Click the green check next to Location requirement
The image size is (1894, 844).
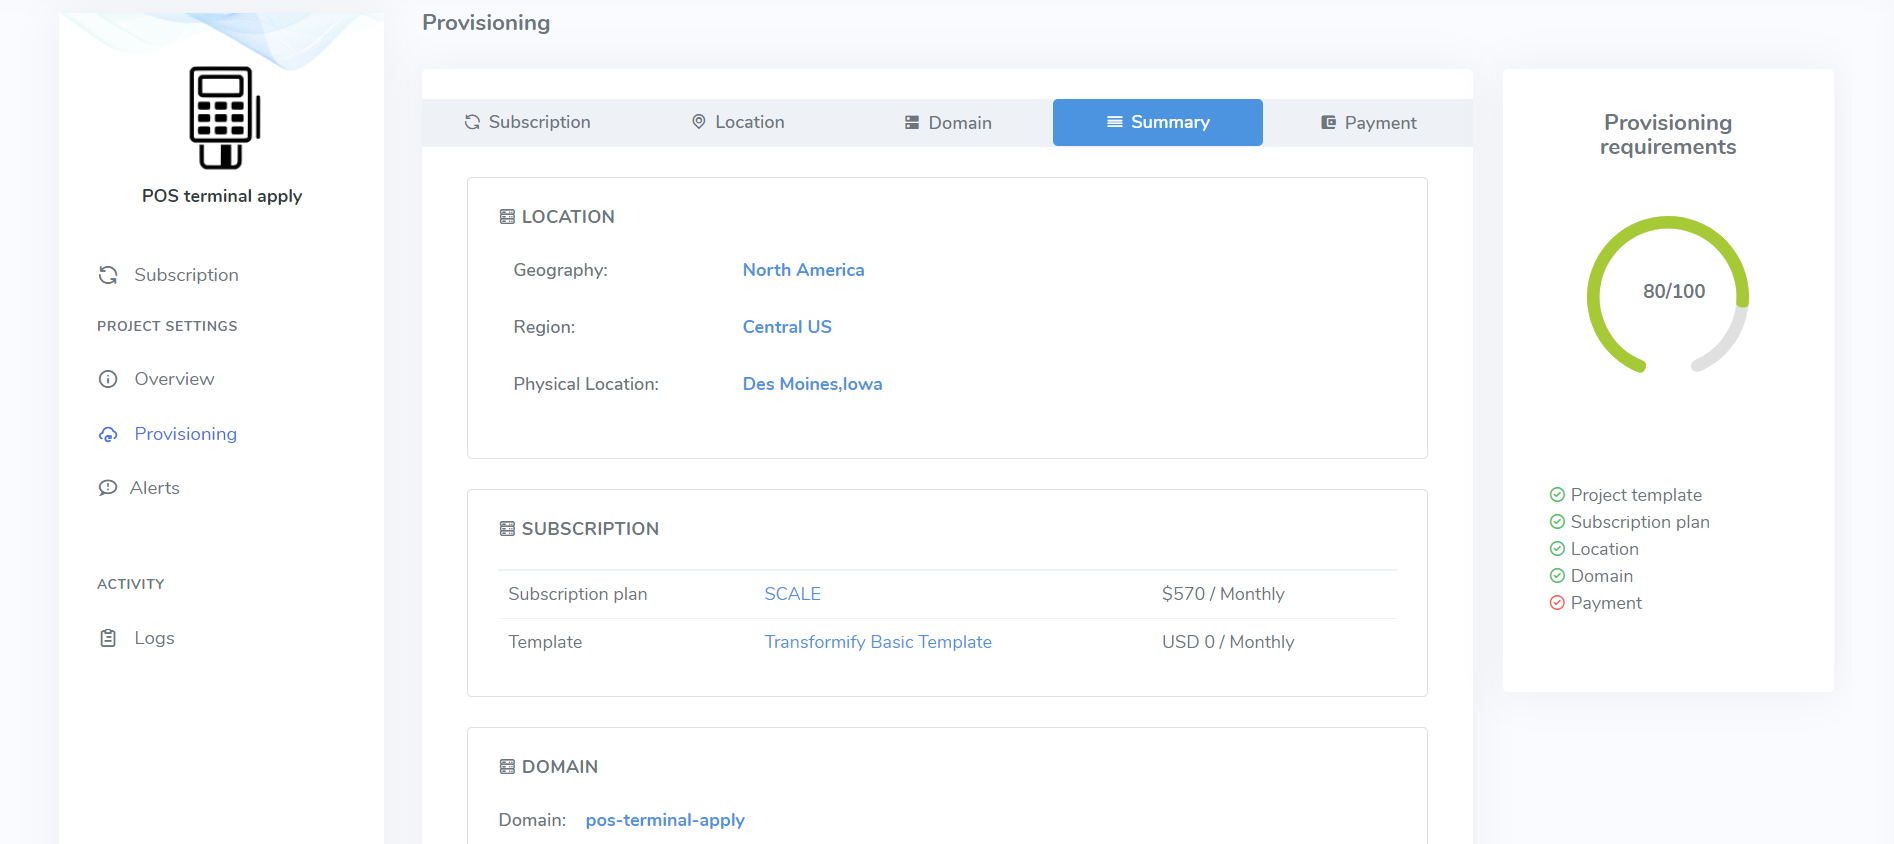pos(1557,549)
